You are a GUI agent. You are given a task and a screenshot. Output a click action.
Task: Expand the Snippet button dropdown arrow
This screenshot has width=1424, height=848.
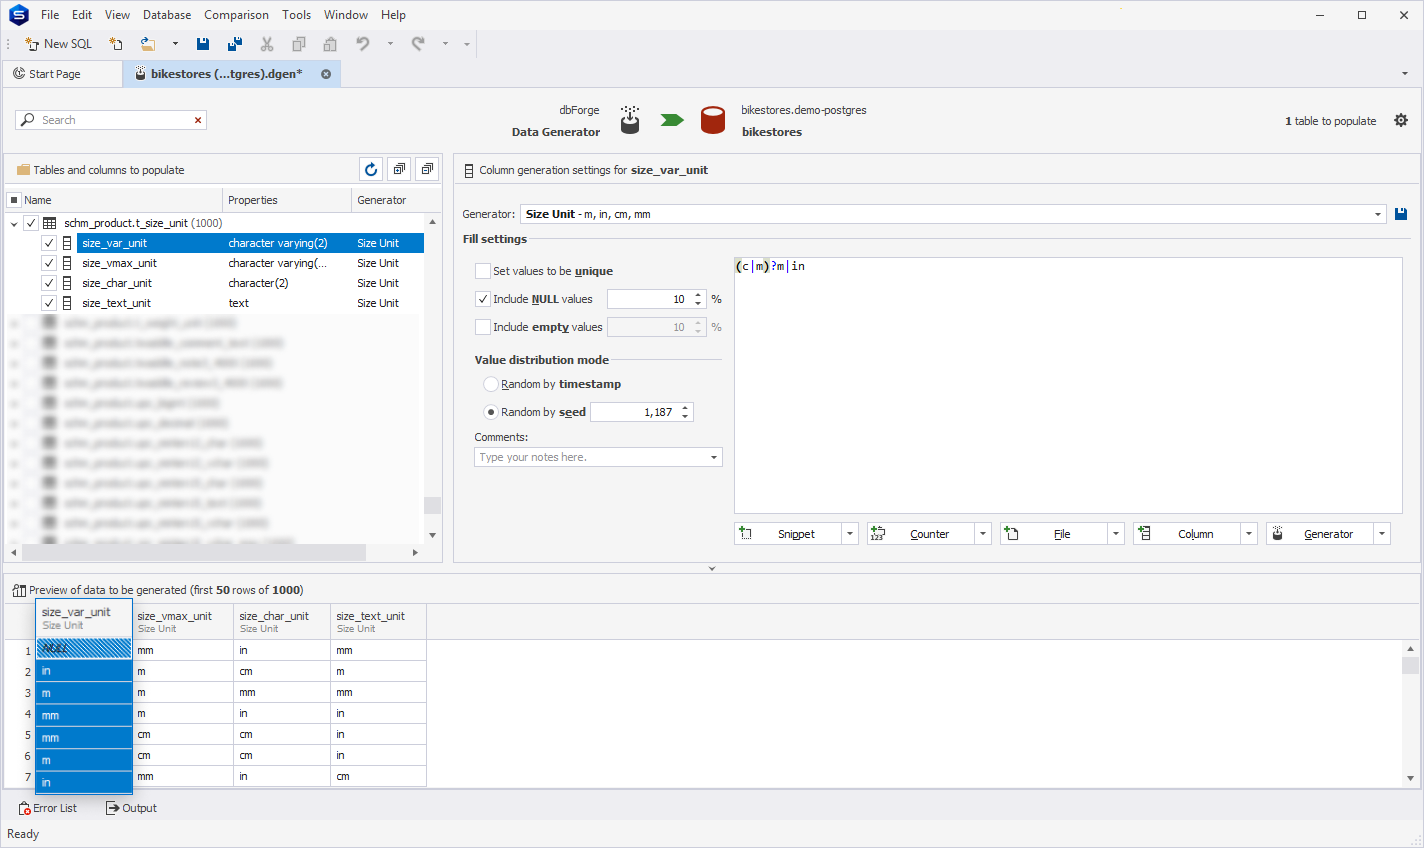(850, 534)
